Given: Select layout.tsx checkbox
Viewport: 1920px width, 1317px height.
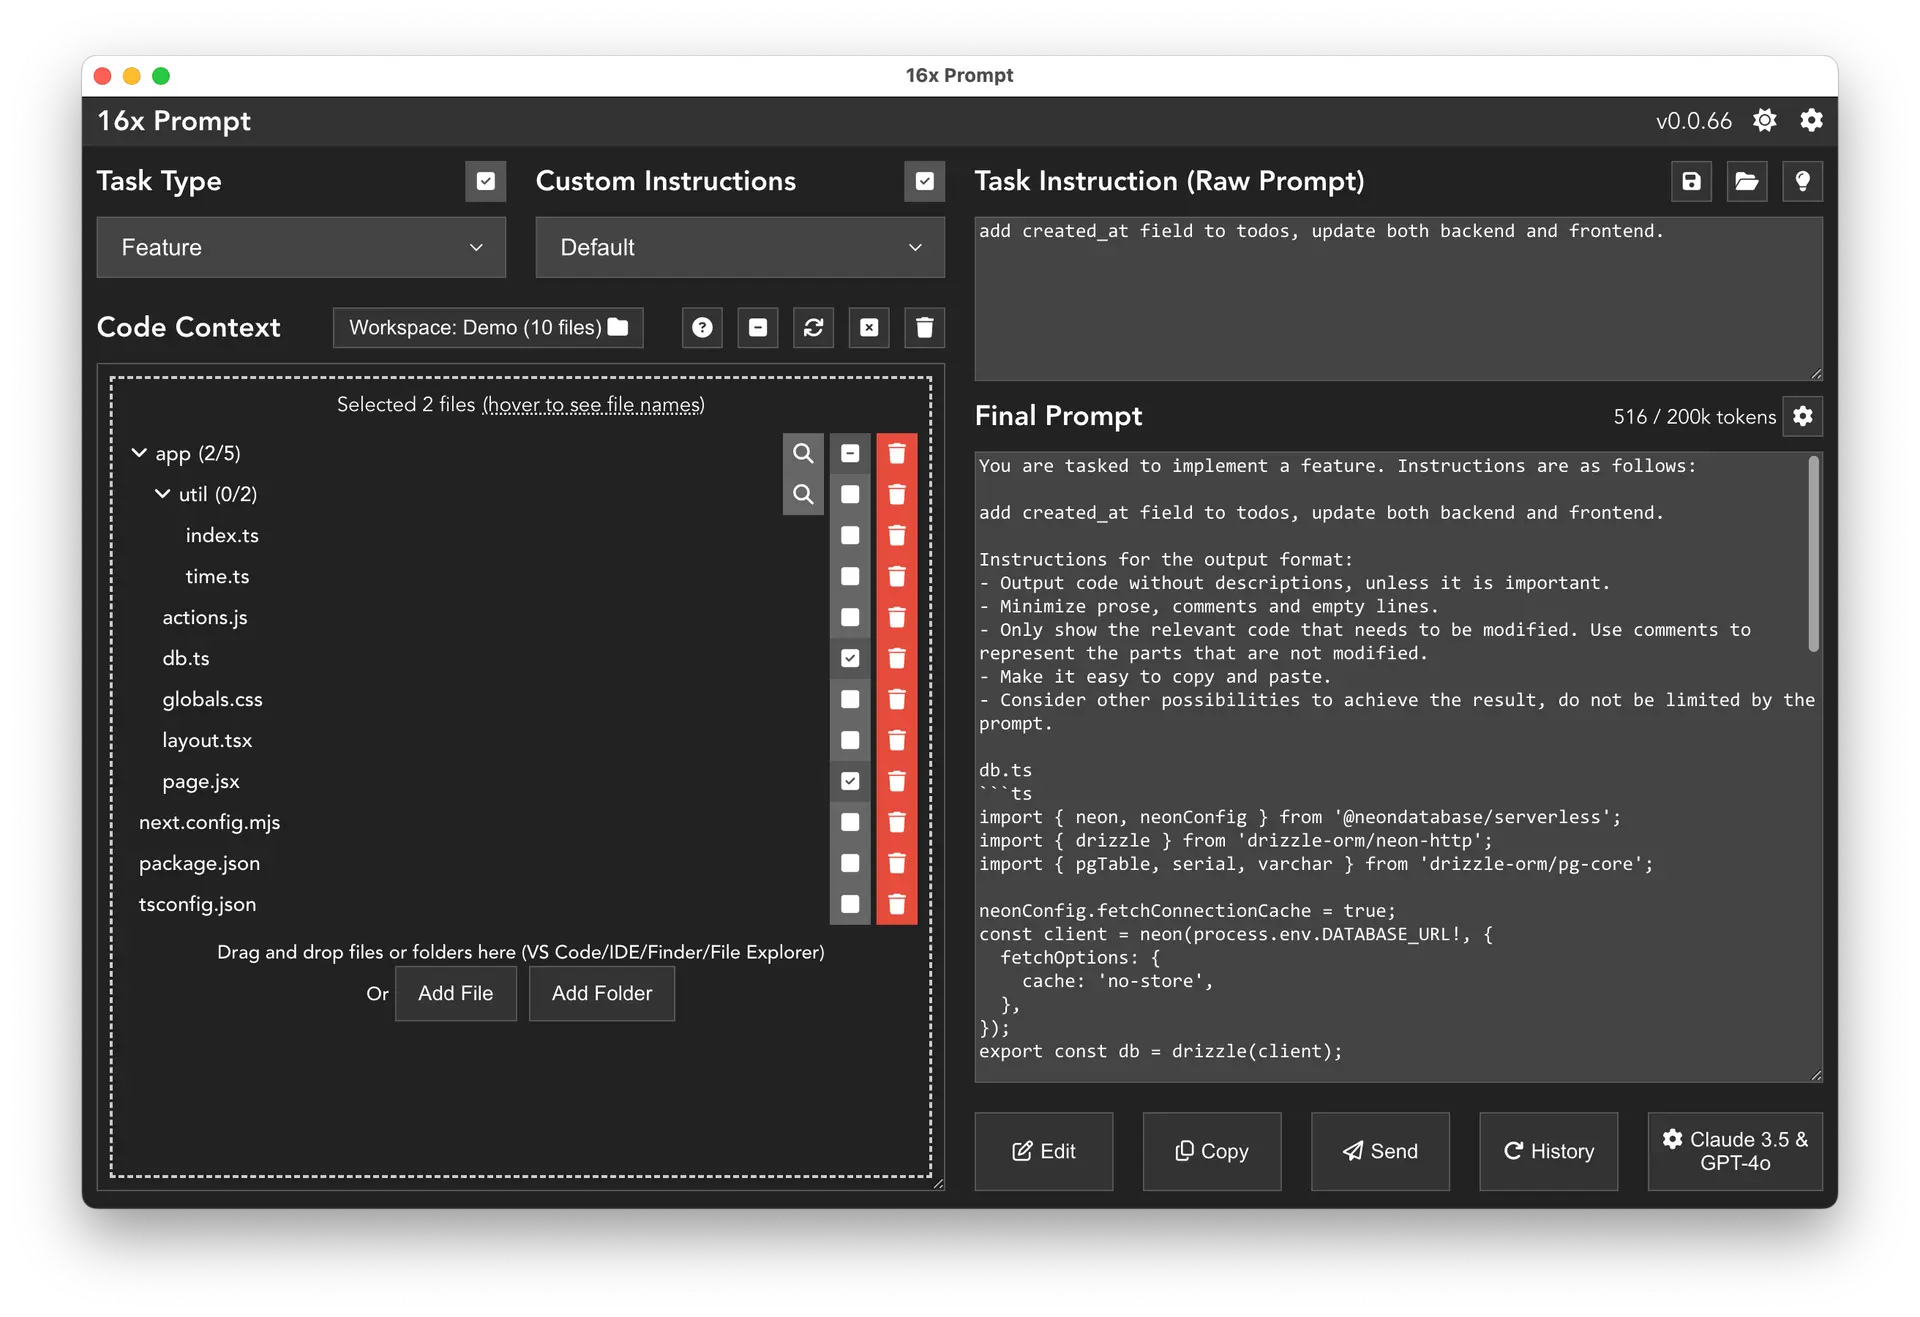Looking at the screenshot, I should 850,740.
